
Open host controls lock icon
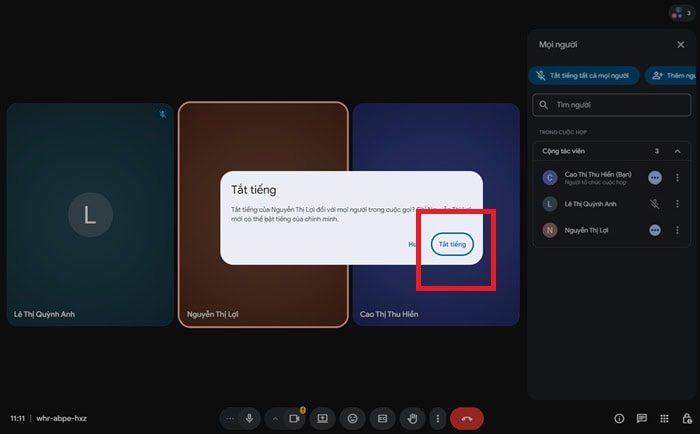687,418
